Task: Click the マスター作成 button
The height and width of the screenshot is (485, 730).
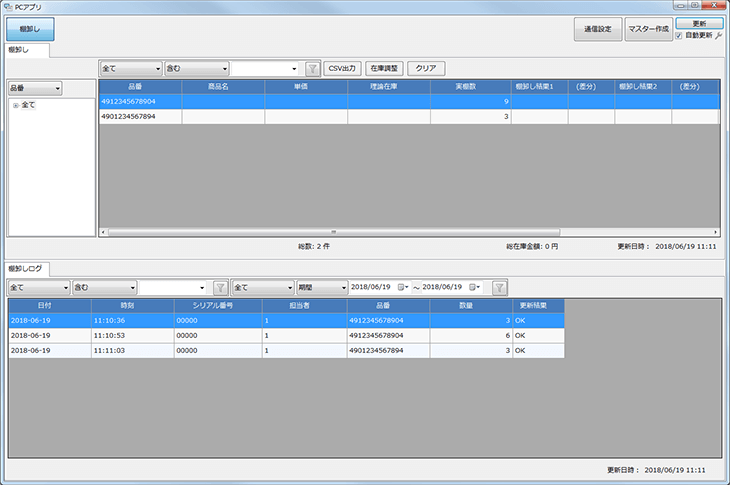Action: click(647, 30)
